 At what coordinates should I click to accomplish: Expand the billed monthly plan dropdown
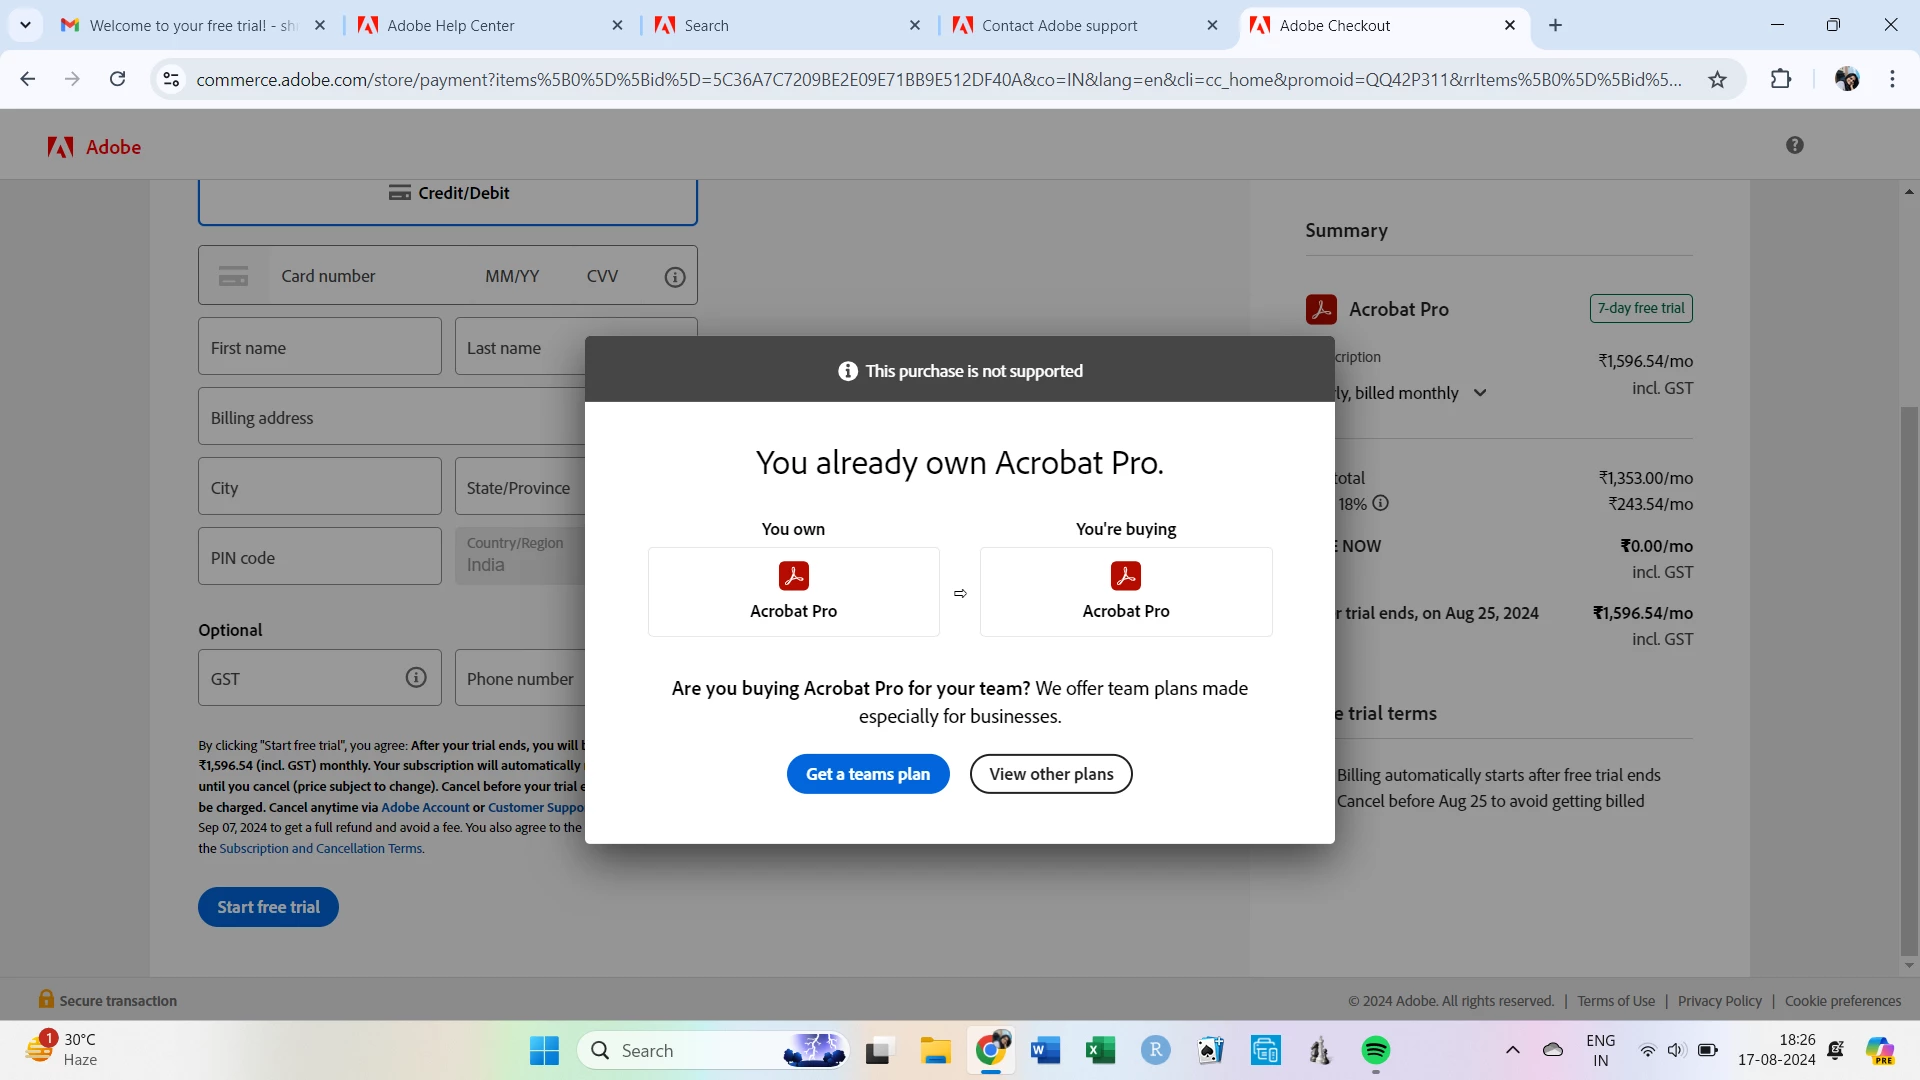[x=1480, y=393]
